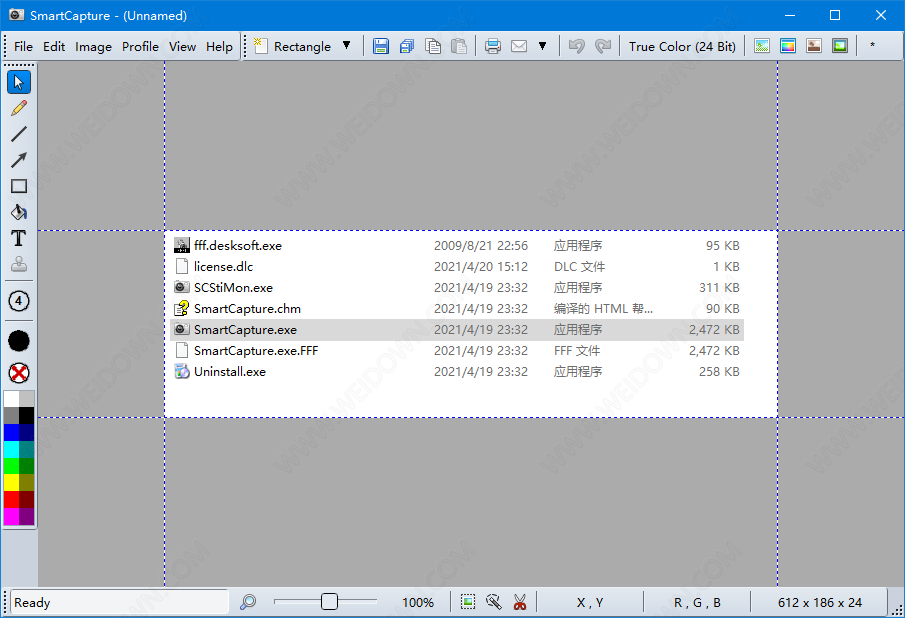Screen dimensions: 905x618
Task: Click the red scissors crop icon
Action: [x=520, y=602]
